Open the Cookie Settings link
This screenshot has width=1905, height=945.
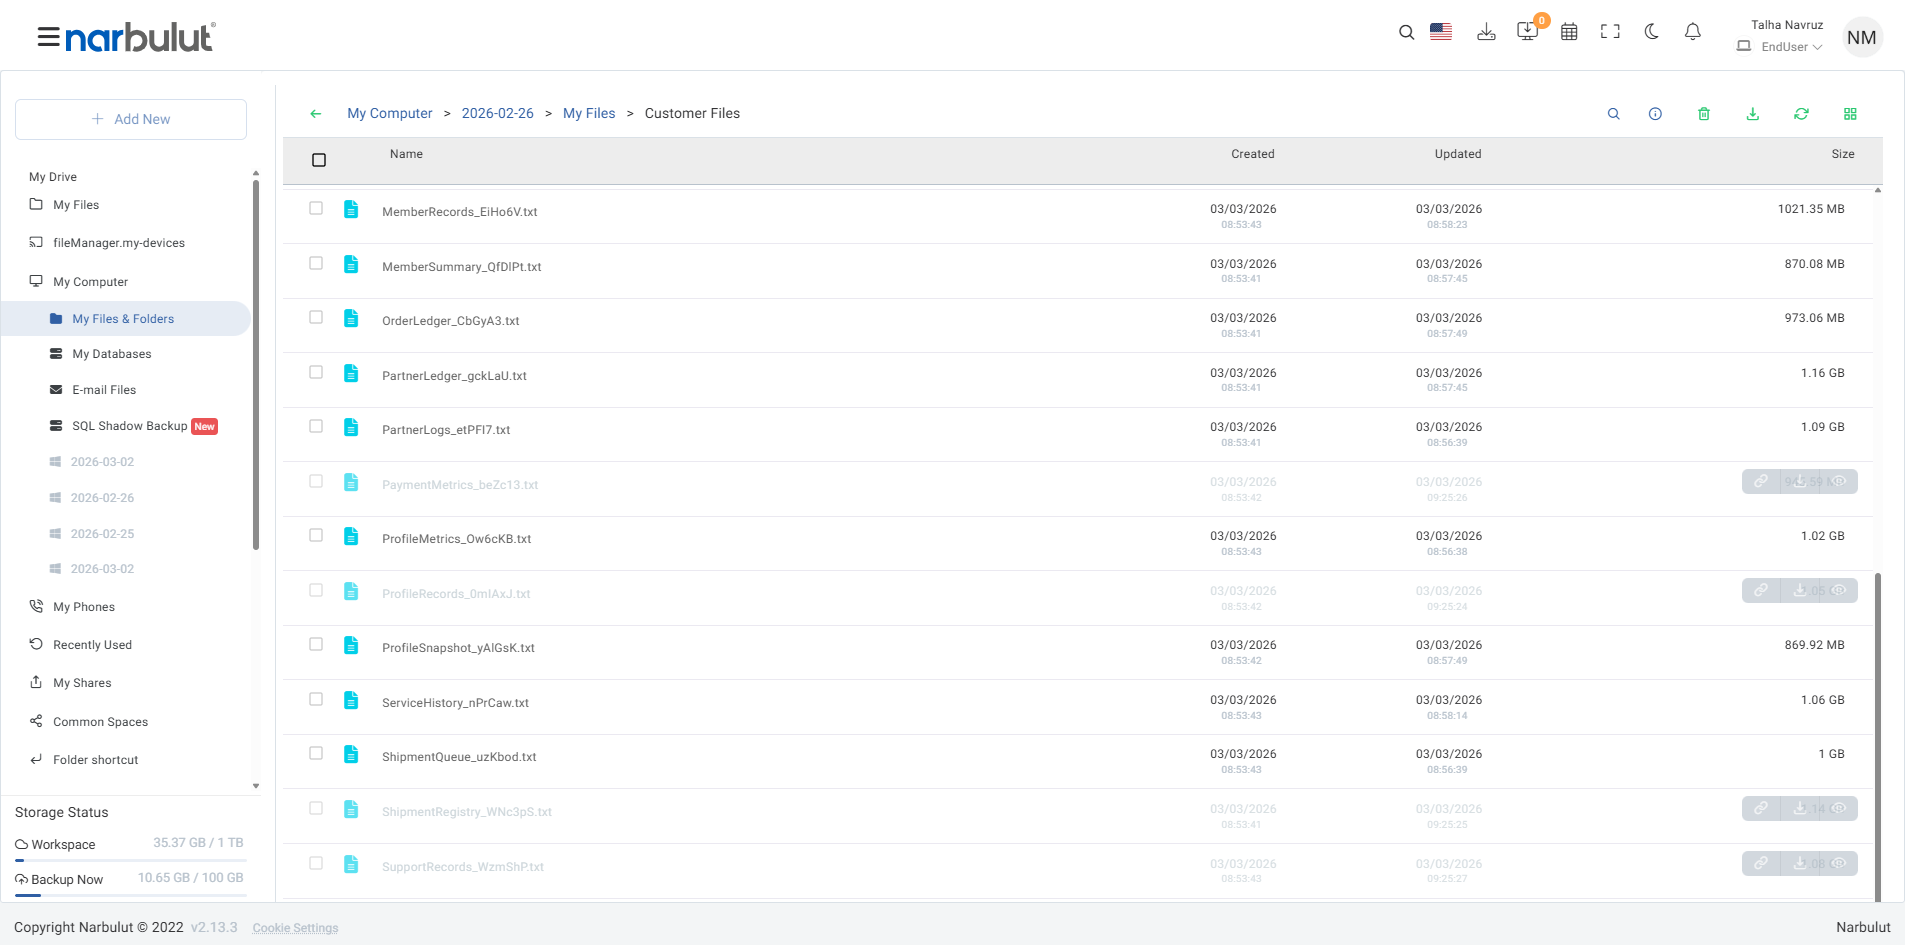295,928
